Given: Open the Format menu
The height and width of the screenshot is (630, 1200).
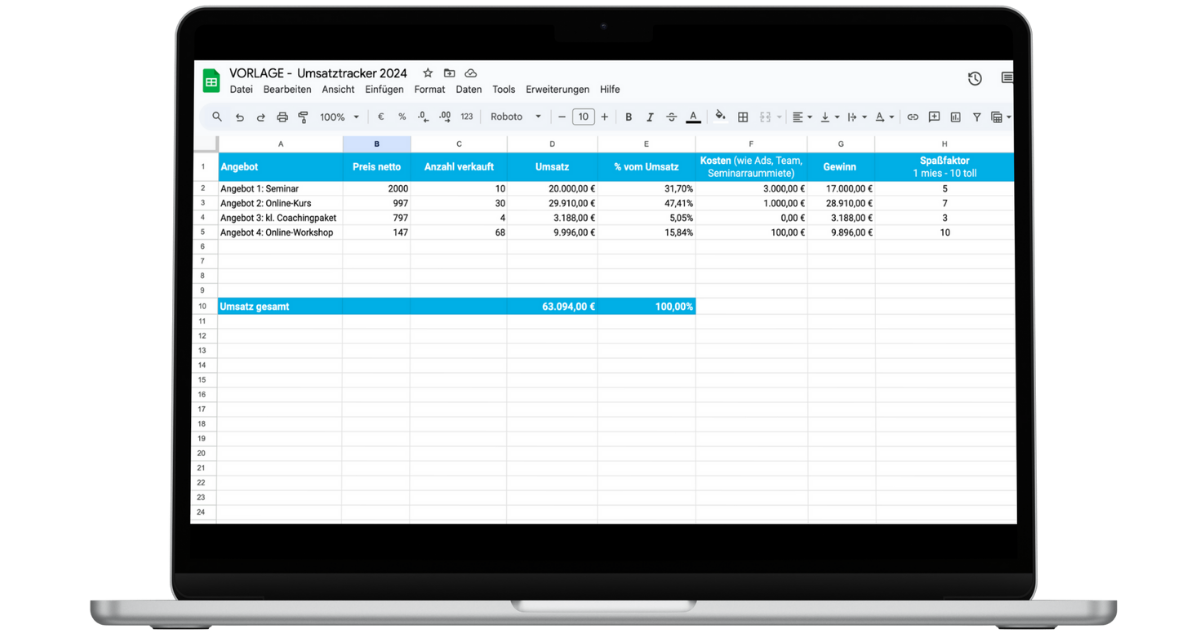Looking at the screenshot, I should click(430, 89).
